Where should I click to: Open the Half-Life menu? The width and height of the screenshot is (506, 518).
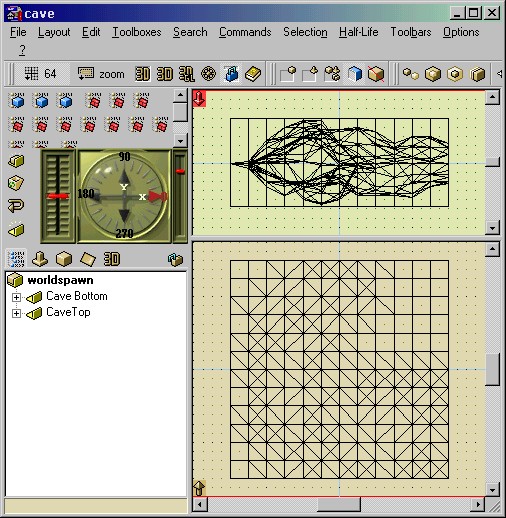coord(358,32)
